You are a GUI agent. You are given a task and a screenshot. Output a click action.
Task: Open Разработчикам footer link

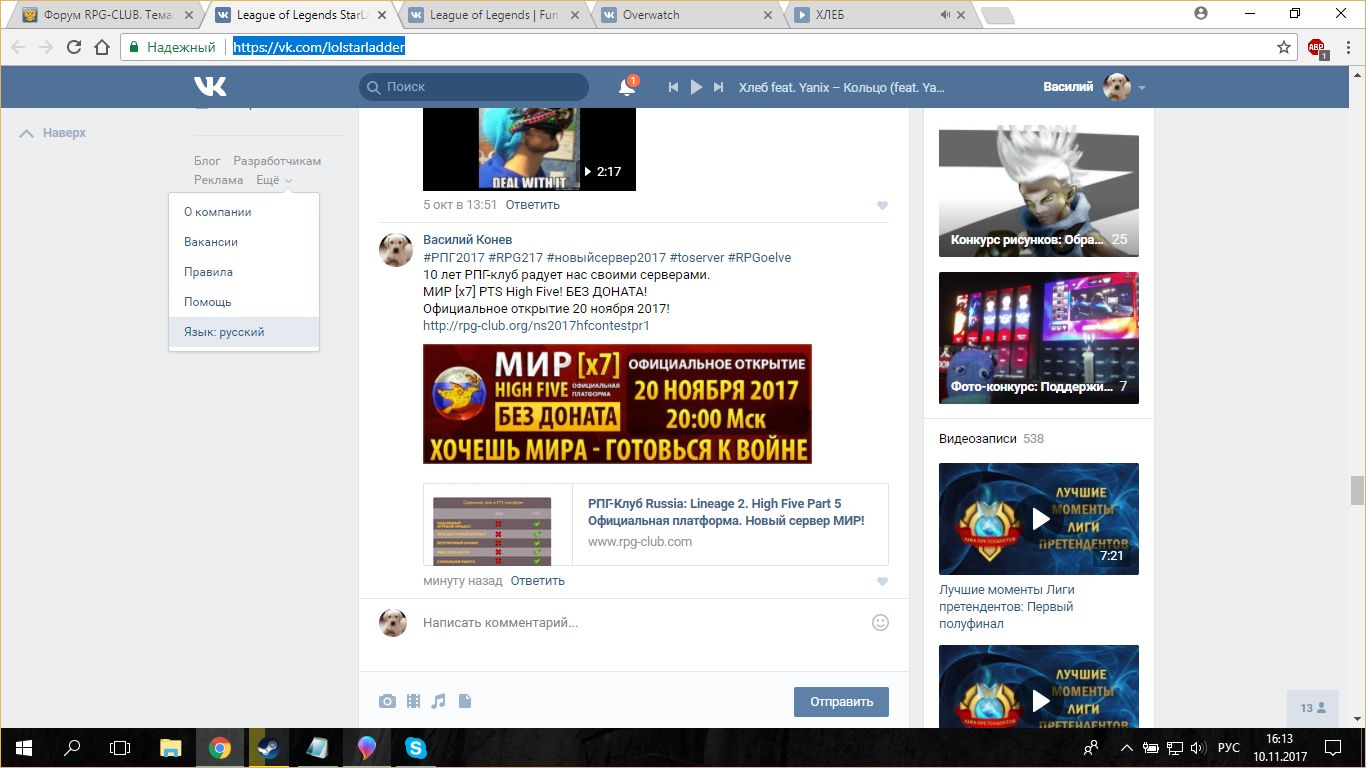(277, 161)
